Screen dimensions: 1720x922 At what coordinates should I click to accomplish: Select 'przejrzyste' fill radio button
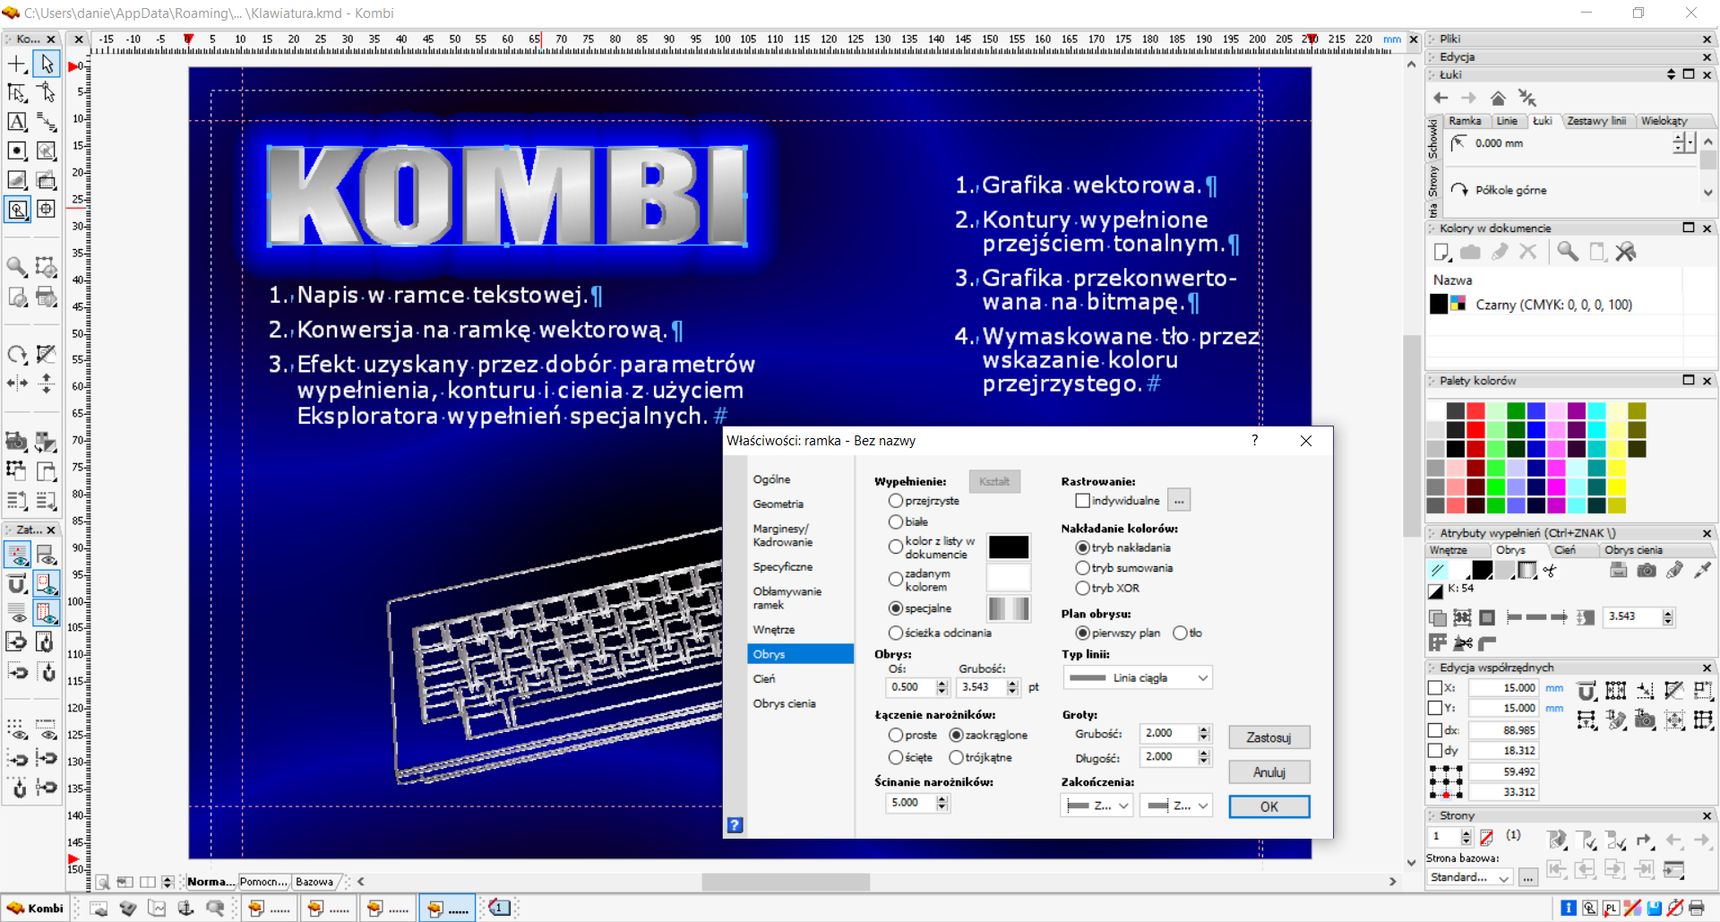[x=895, y=500]
